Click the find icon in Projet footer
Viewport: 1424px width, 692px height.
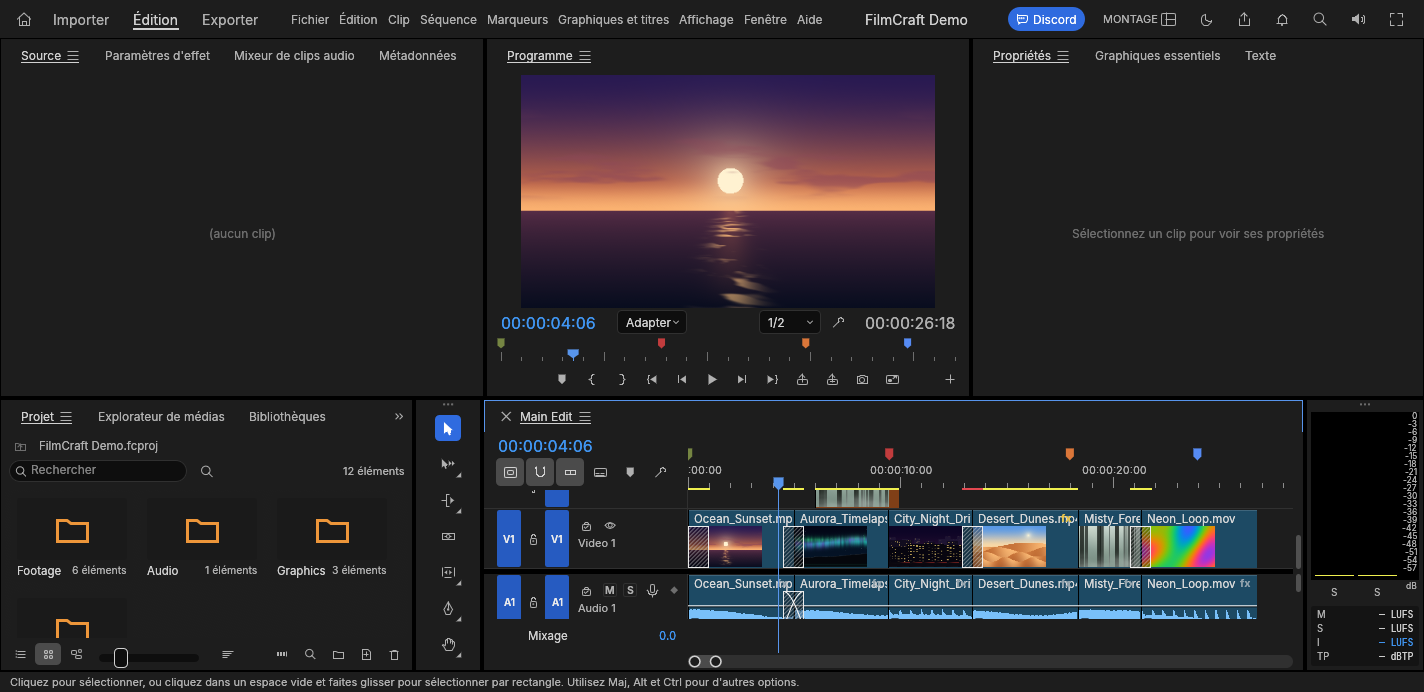(310, 655)
